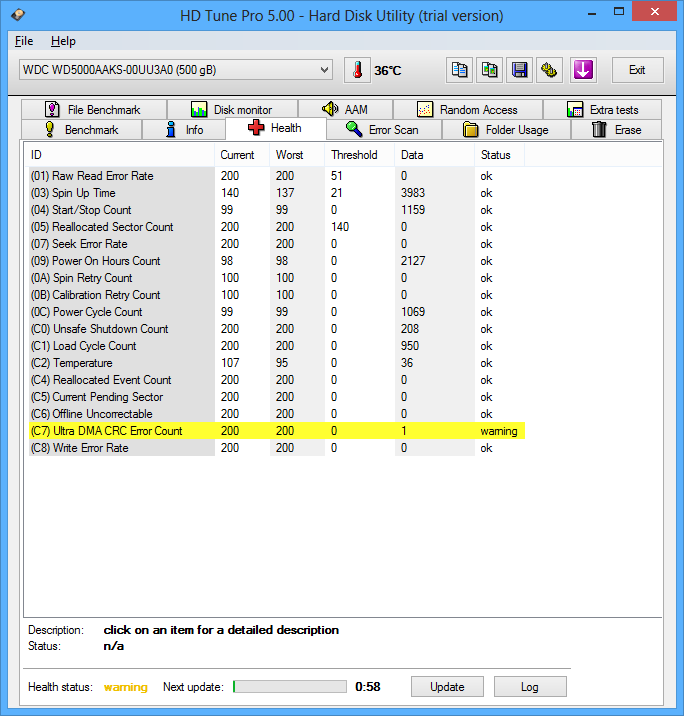Click the Current column header
The height and width of the screenshot is (716, 684).
point(242,155)
